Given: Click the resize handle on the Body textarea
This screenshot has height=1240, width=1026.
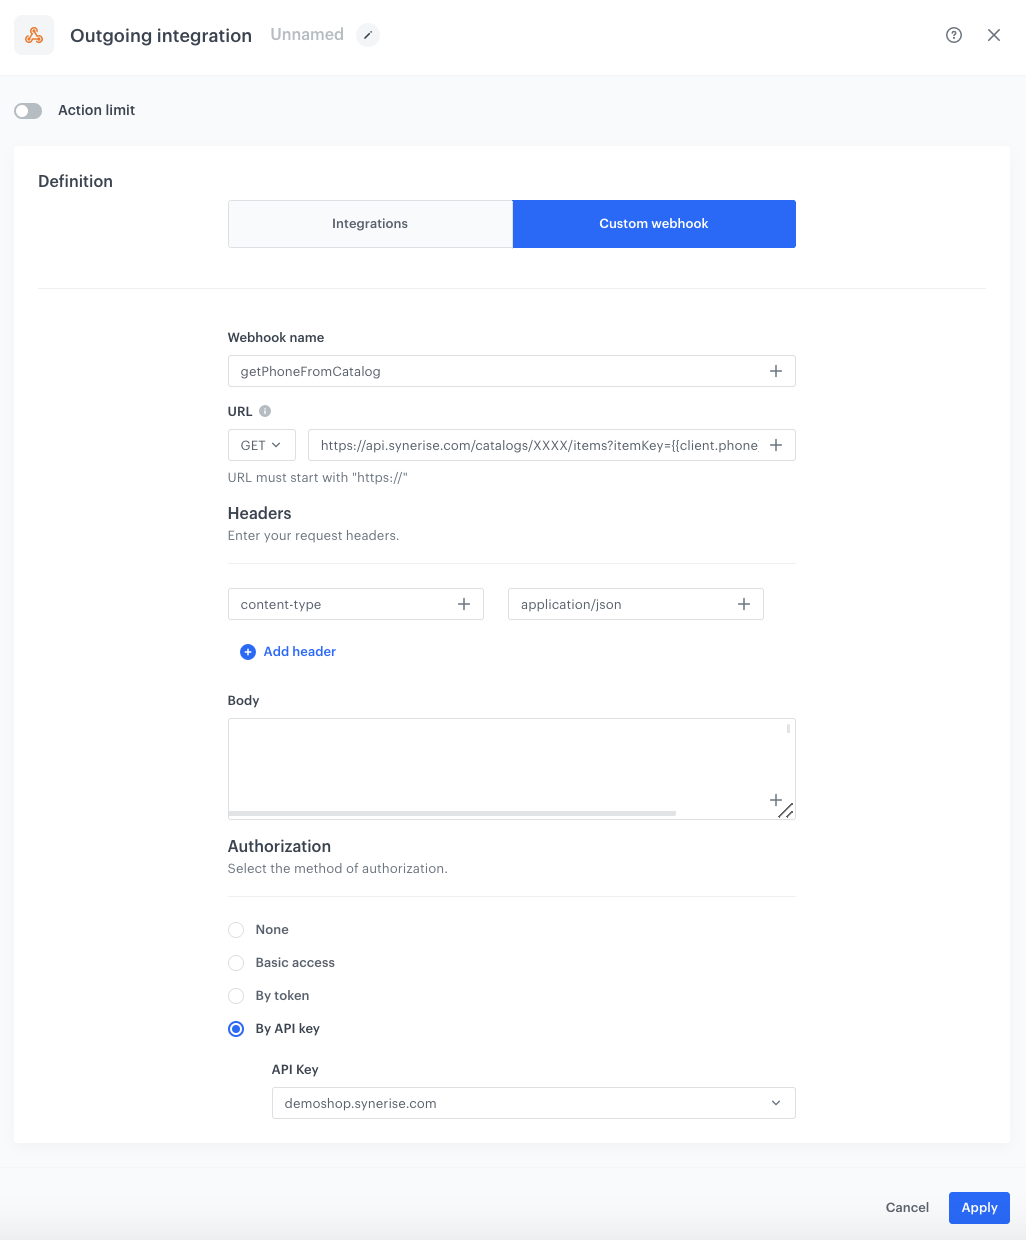Looking at the screenshot, I should (788, 813).
